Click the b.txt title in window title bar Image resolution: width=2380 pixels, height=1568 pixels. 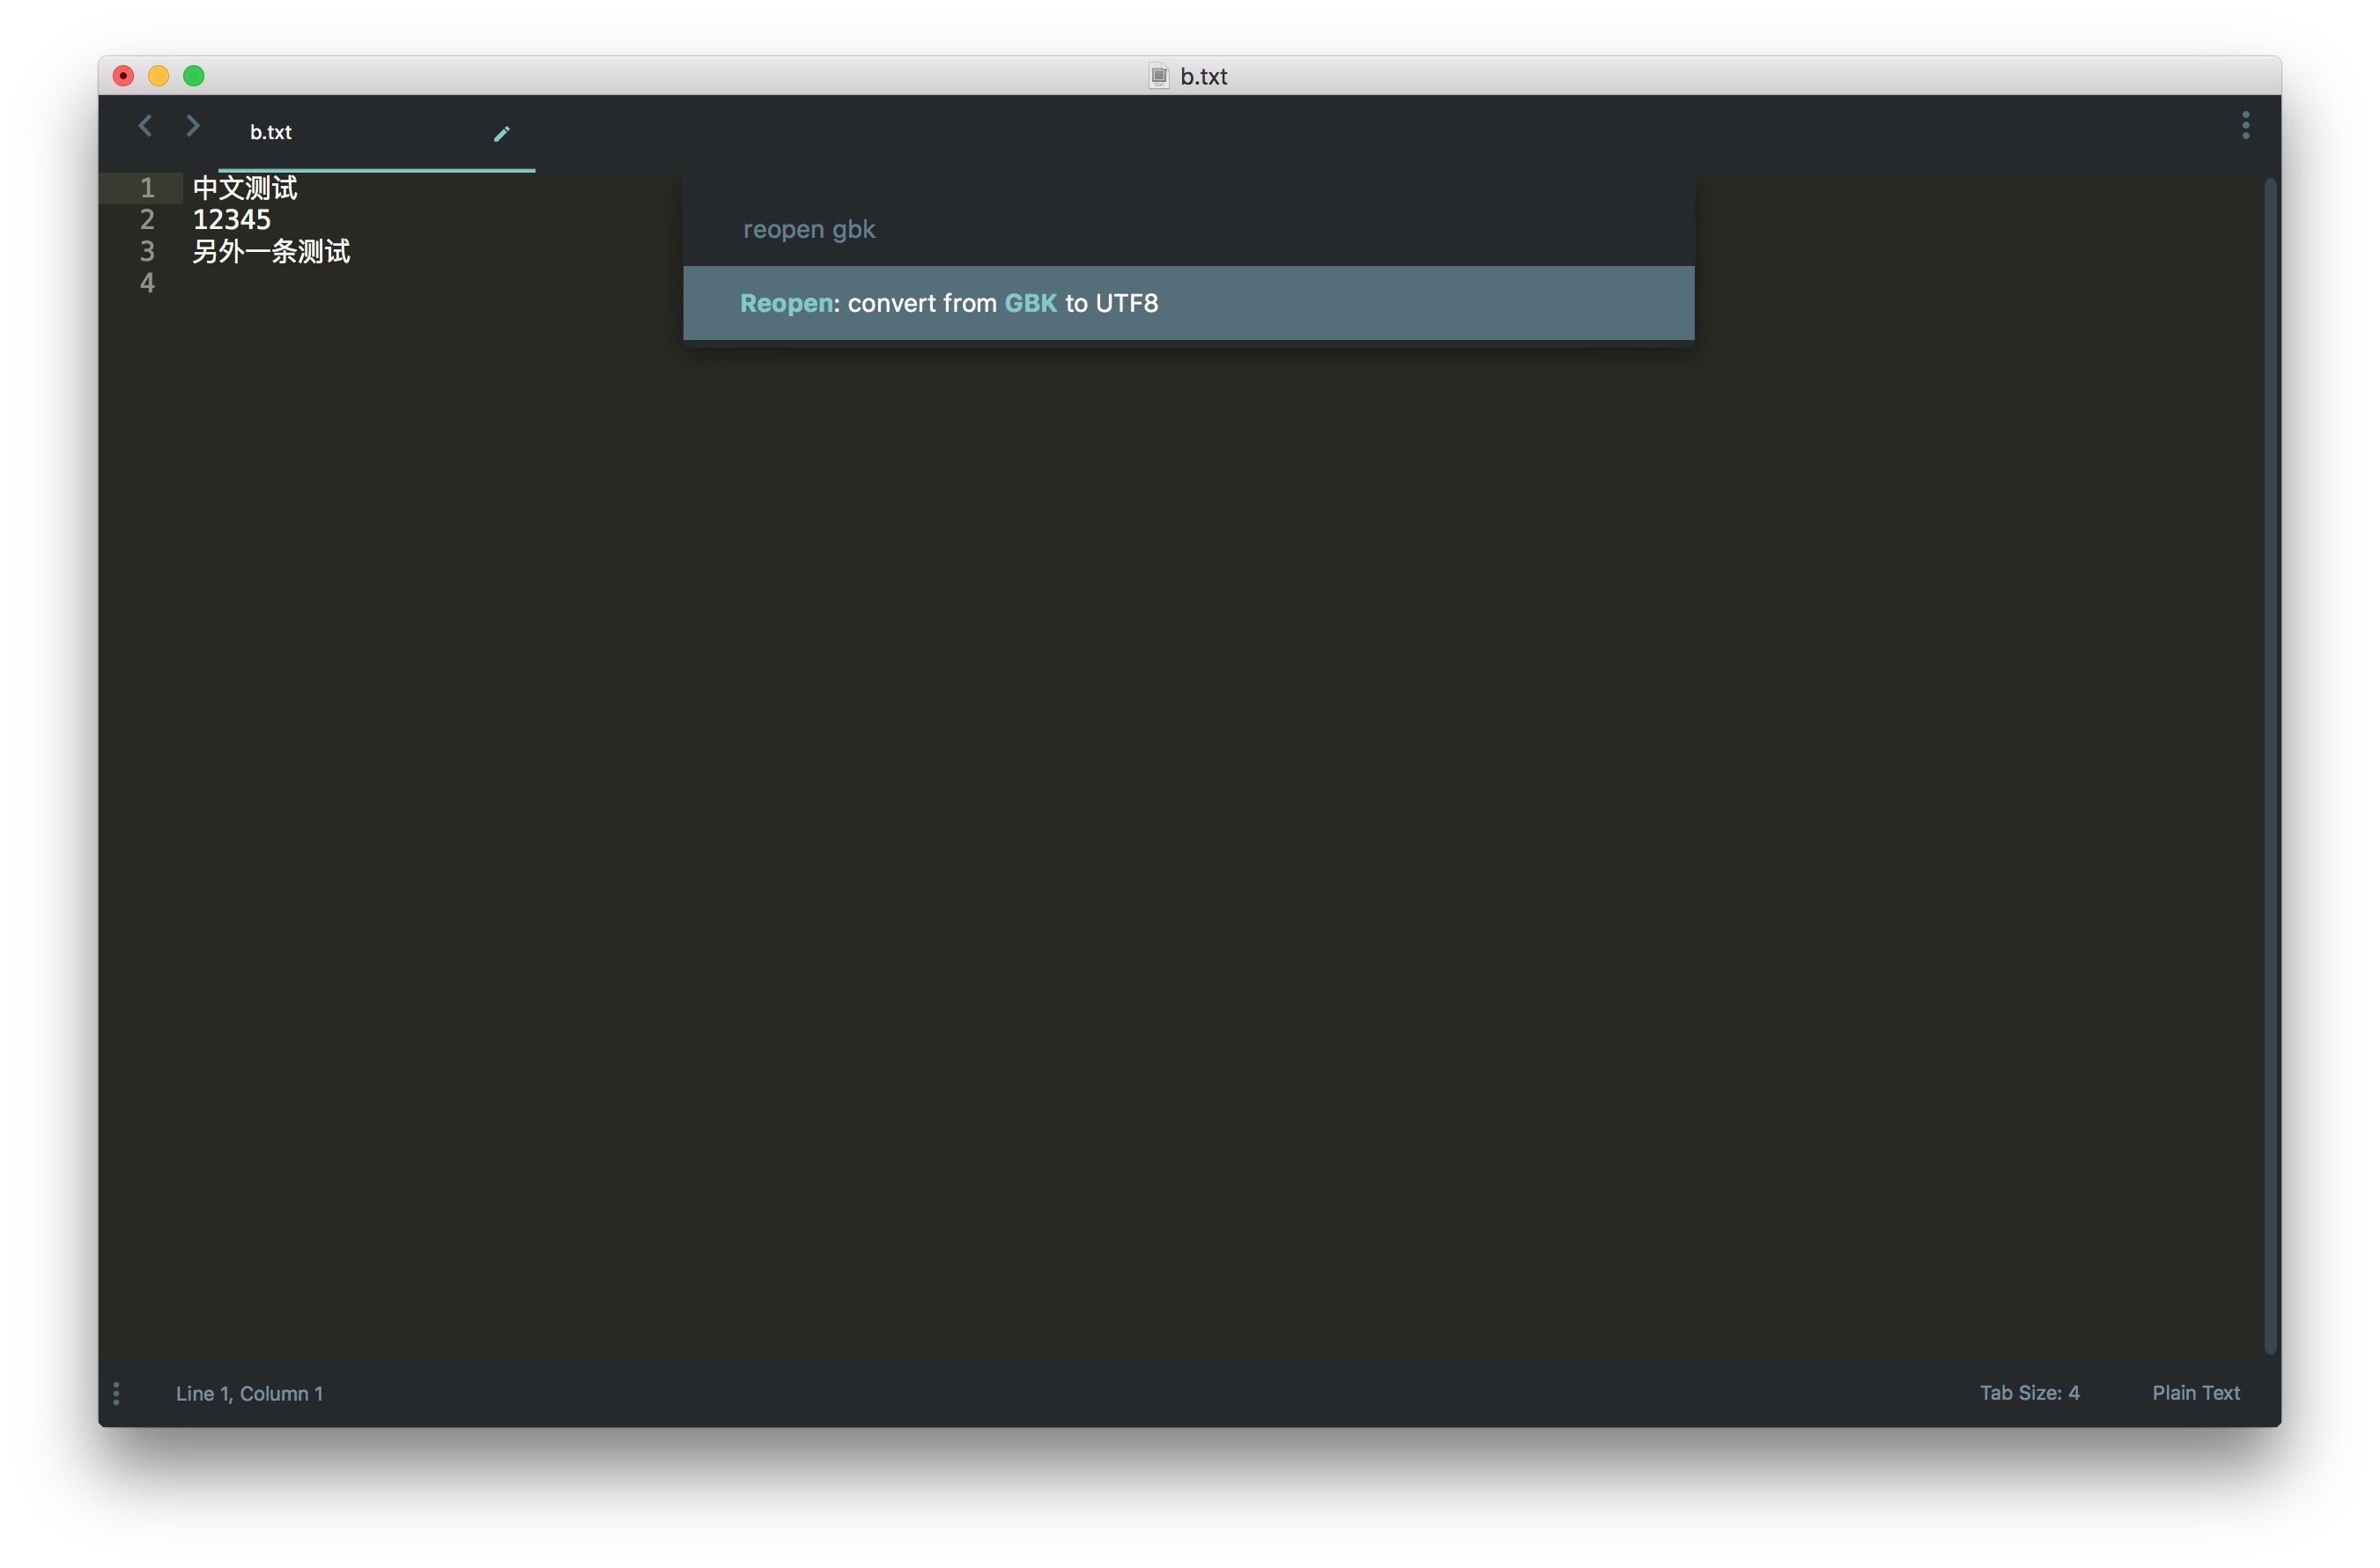1203,76
